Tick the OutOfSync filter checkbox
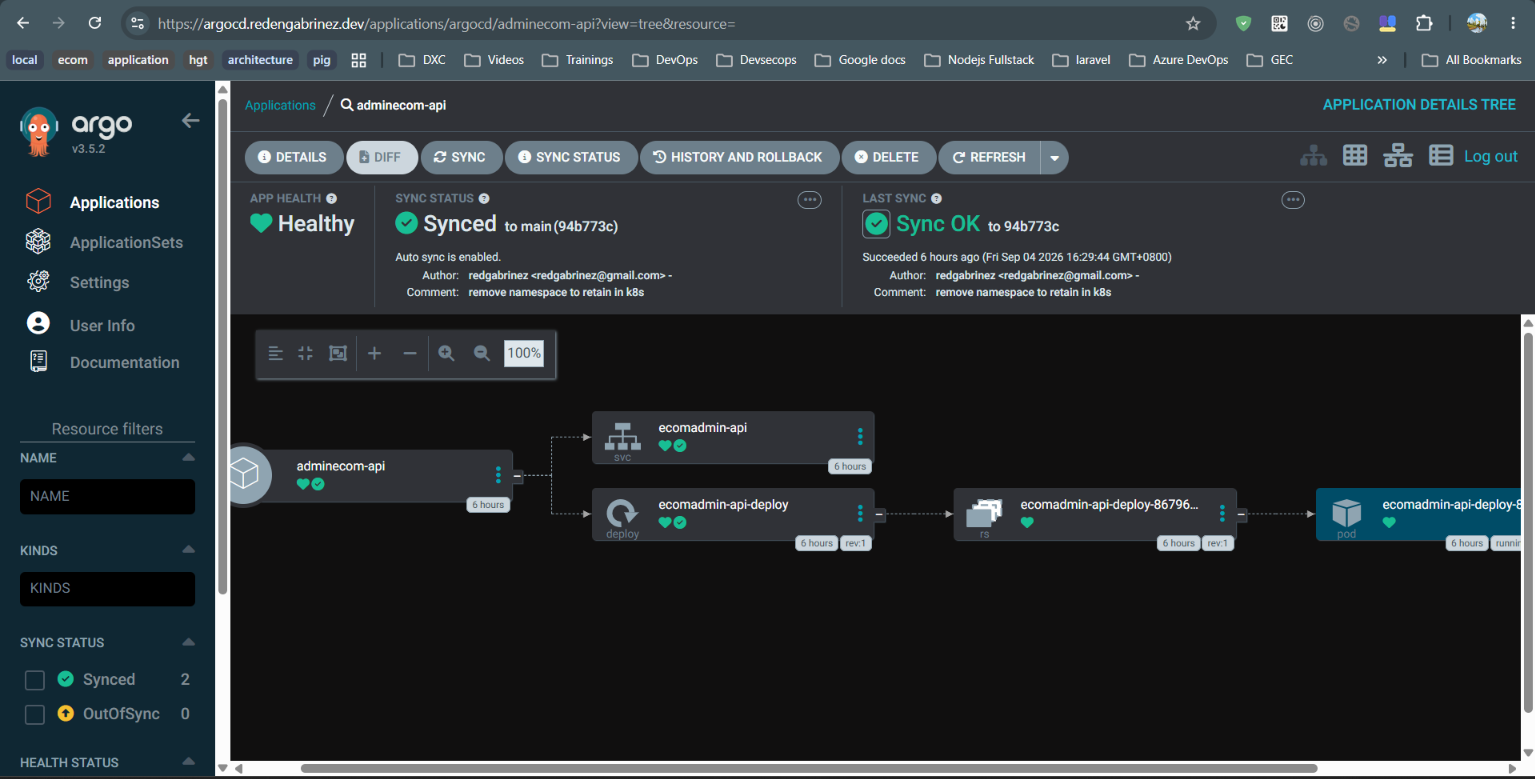The image size is (1535, 779). pyautogui.click(x=35, y=714)
